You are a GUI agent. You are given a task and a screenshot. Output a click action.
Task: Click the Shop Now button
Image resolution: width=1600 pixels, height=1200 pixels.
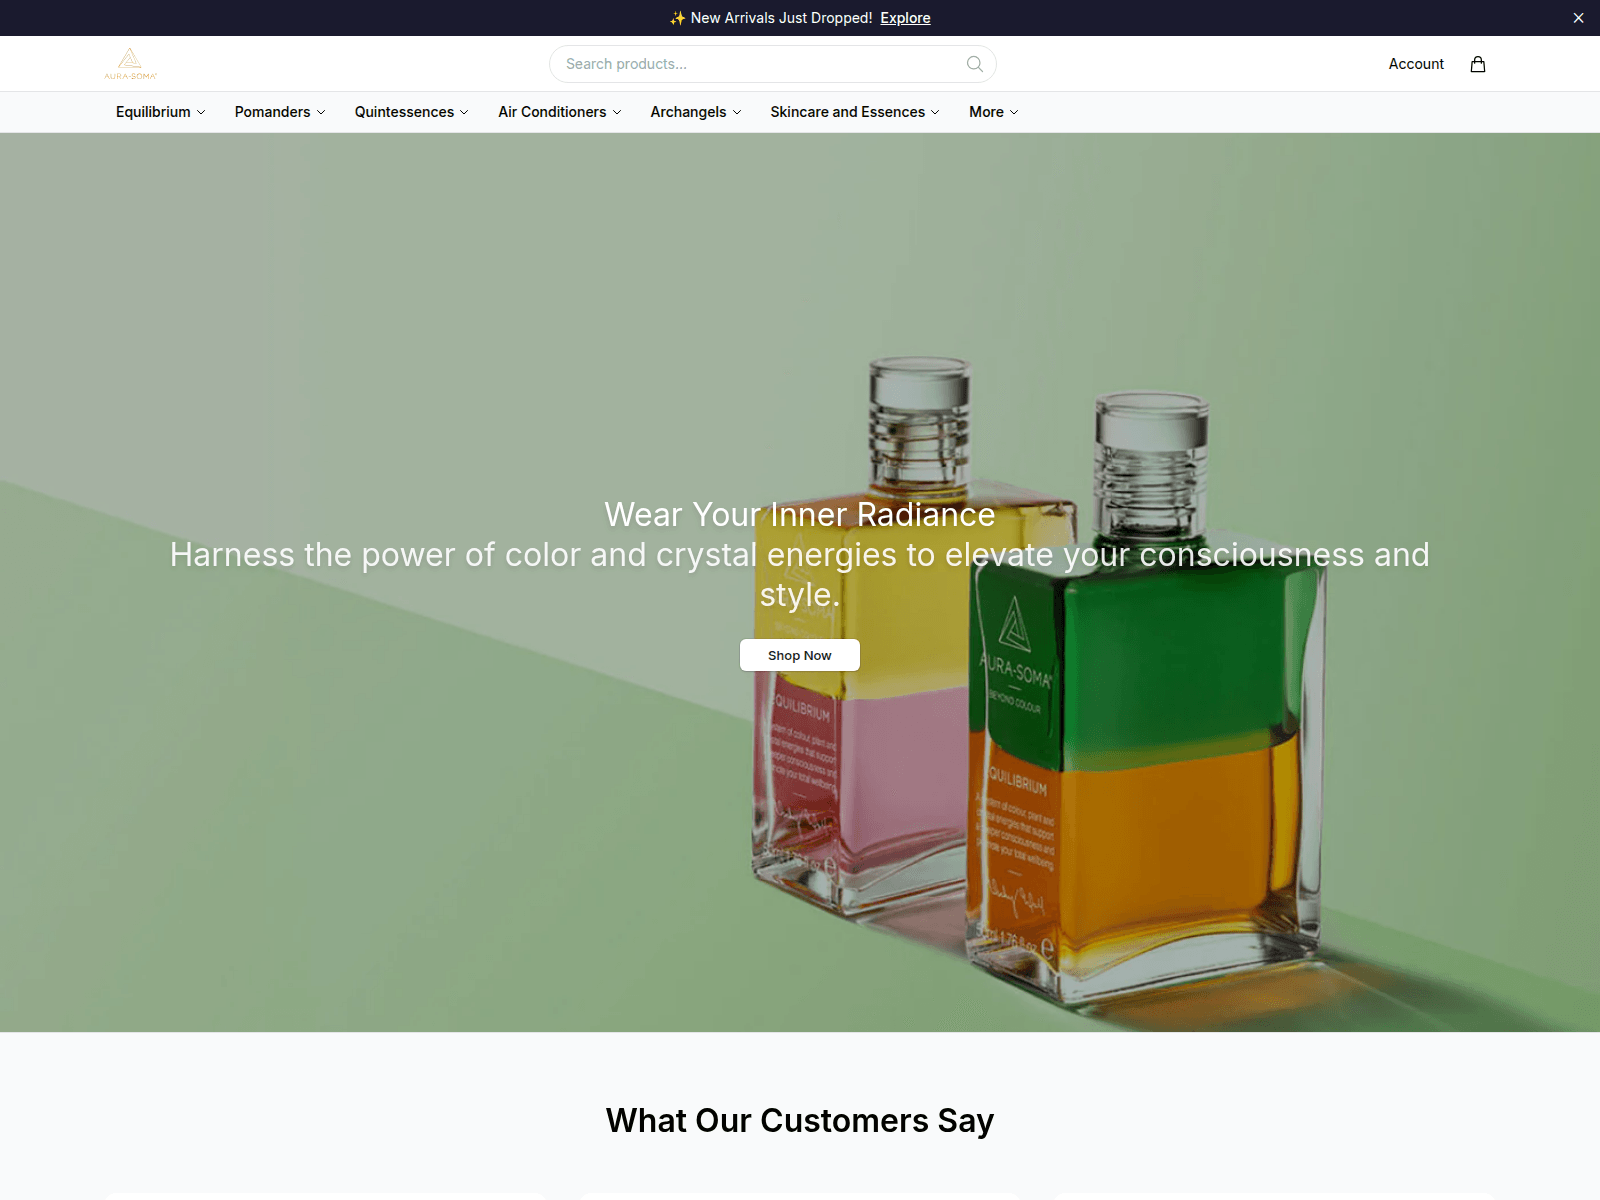(x=800, y=655)
